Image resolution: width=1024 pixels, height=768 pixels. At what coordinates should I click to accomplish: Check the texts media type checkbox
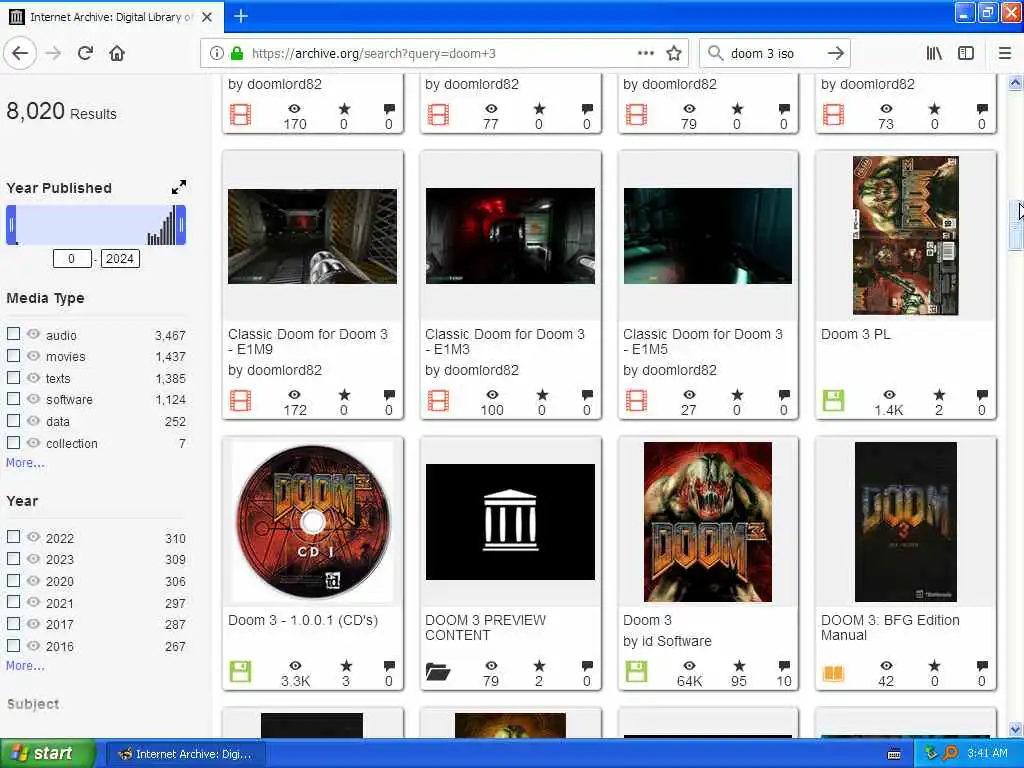click(x=13, y=377)
